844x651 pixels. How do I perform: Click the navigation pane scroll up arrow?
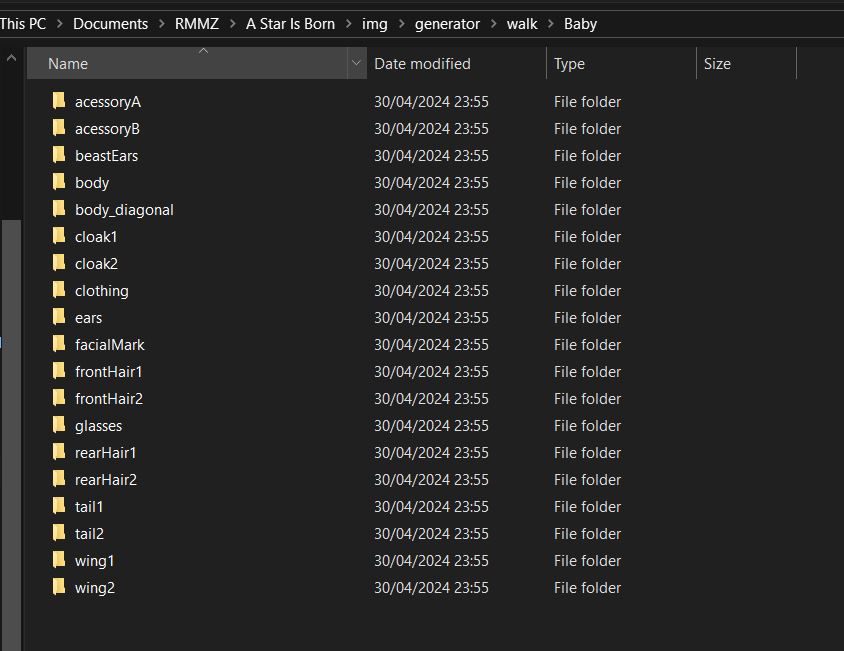(11, 58)
